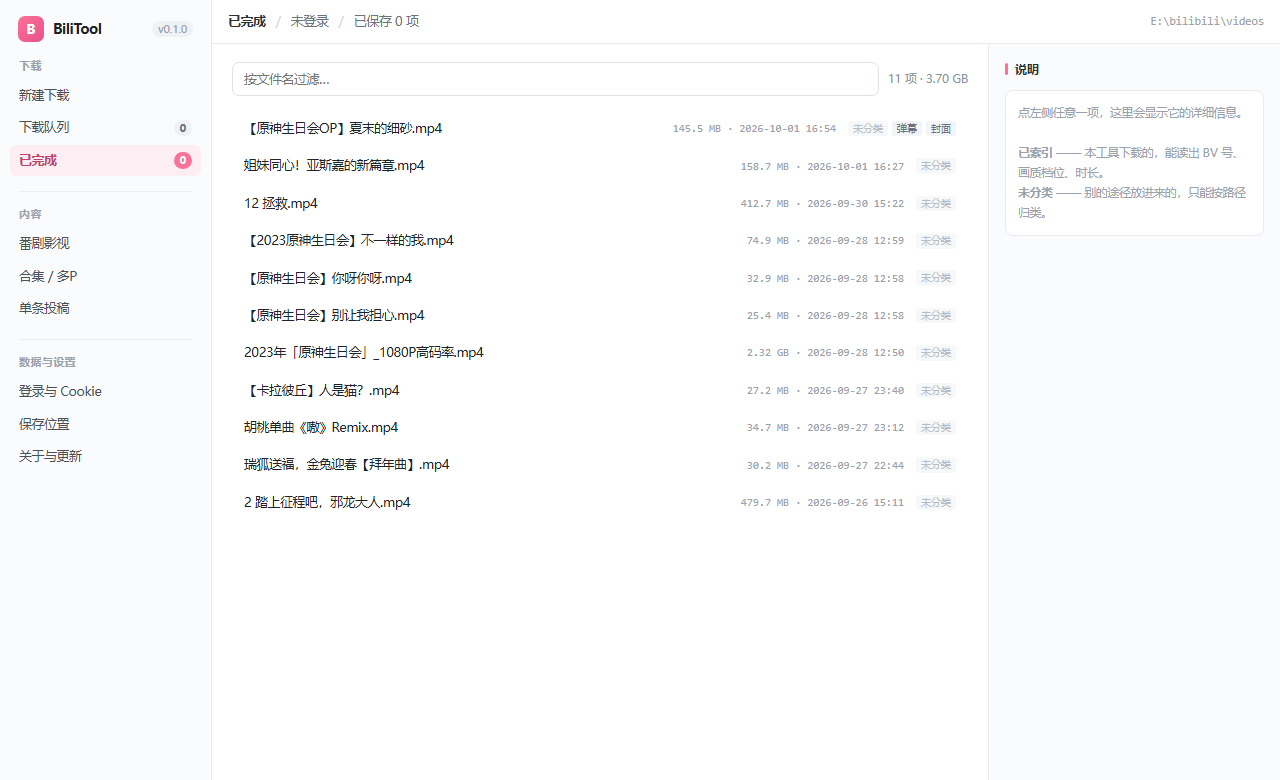Click the 已保存 0 项 breadcrumb

pyautogui.click(x=386, y=21)
